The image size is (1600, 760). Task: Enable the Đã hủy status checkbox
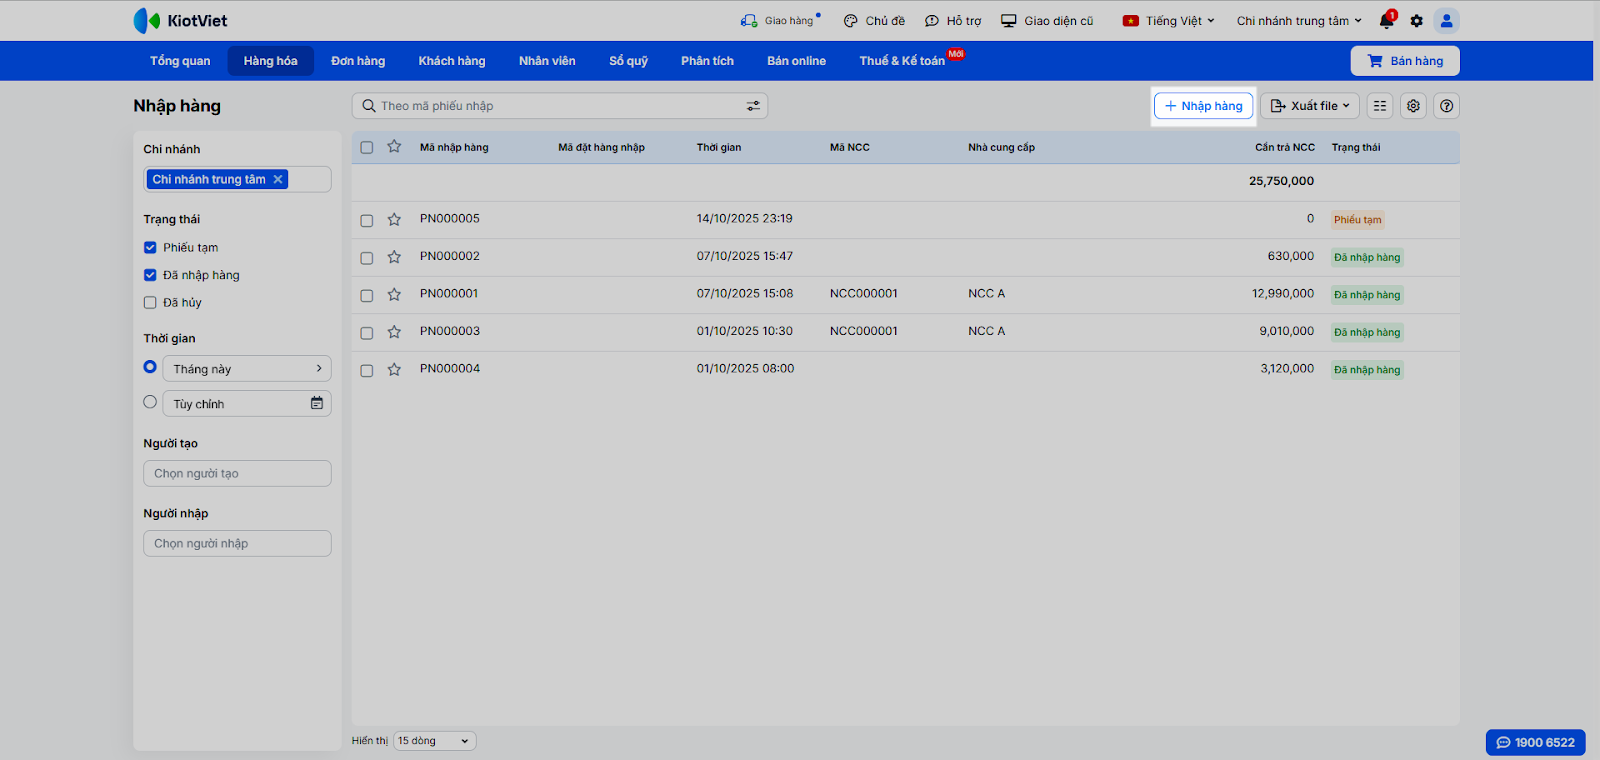tap(150, 302)
